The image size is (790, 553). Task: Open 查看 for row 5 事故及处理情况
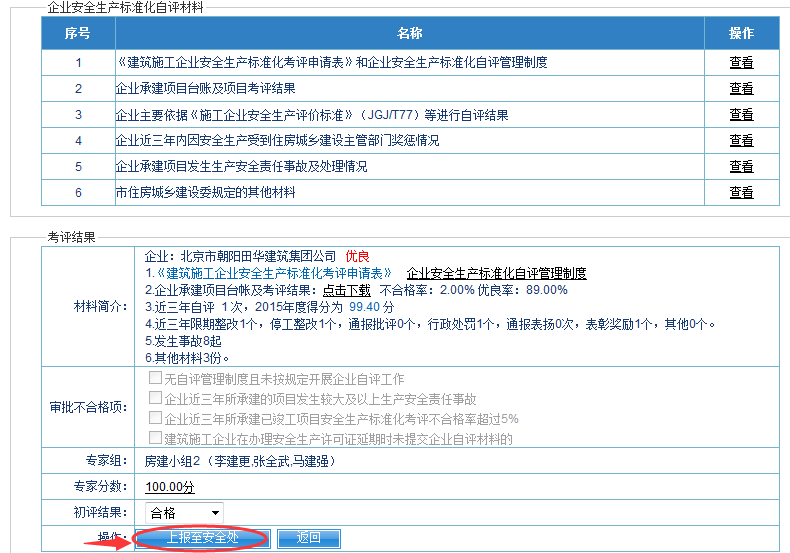[x=741, y=167]
